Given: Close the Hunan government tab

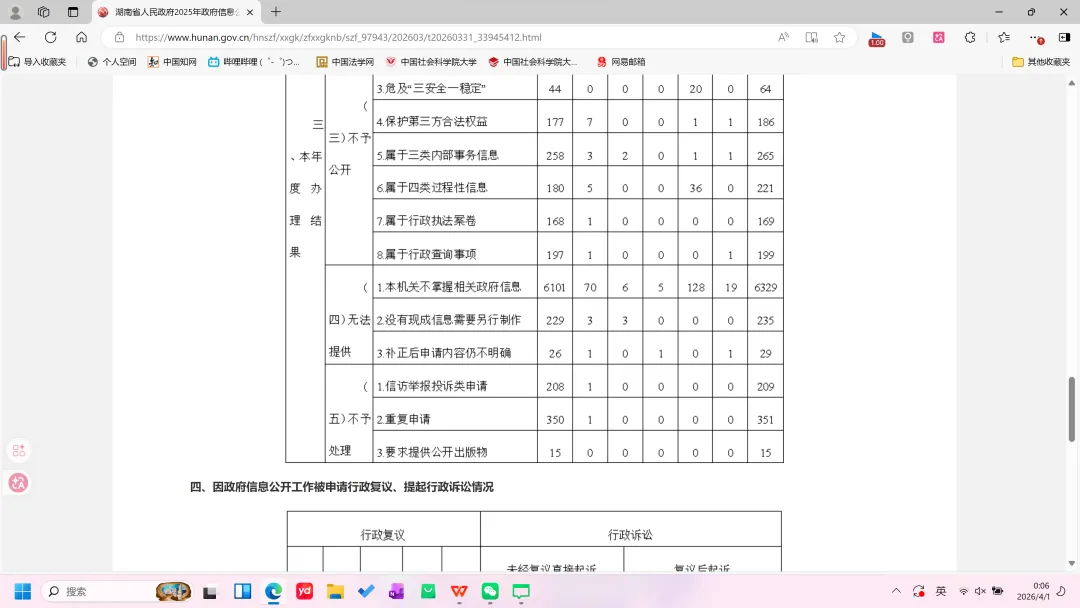Looking at the screenshot, I should (250, 12).
